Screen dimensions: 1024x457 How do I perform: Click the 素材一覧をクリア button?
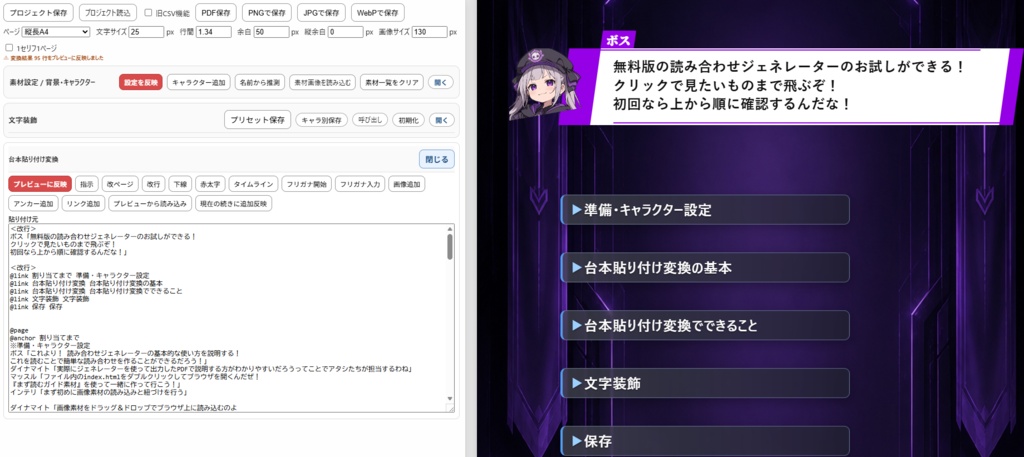pyautogui.click(x=391, y=82)
